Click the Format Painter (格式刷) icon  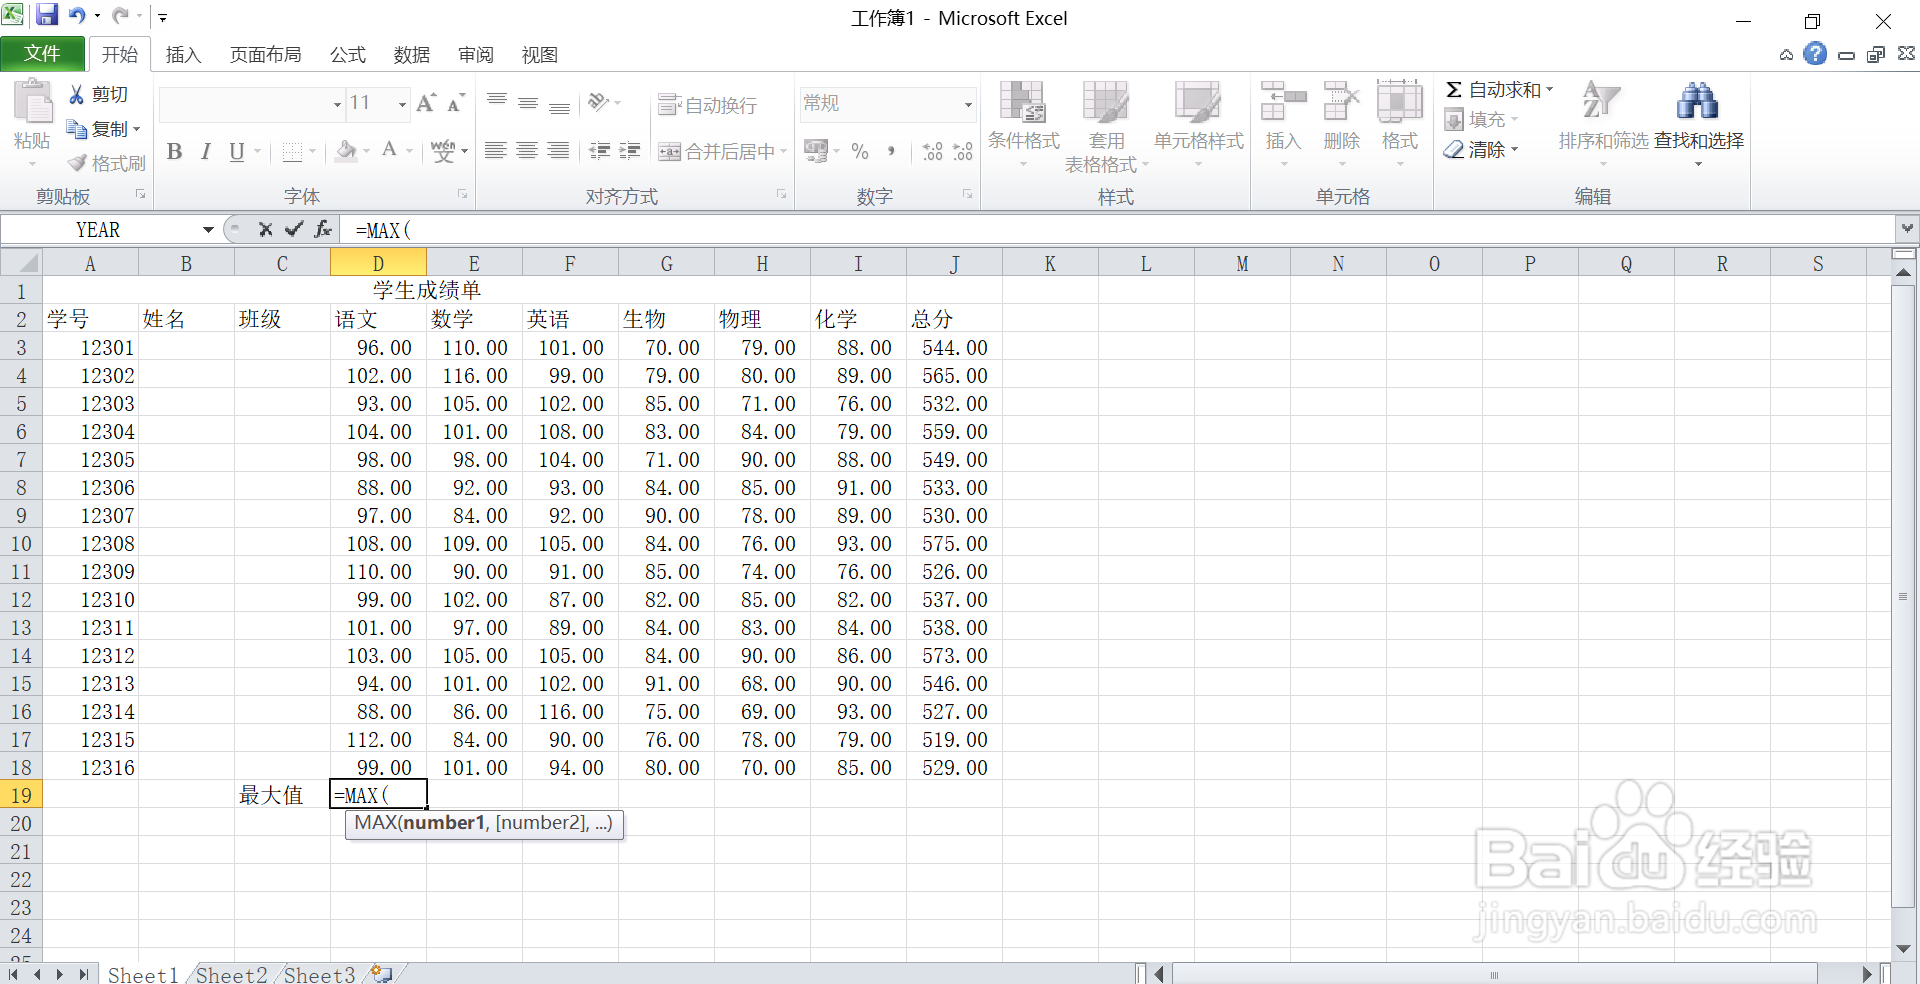77,163
